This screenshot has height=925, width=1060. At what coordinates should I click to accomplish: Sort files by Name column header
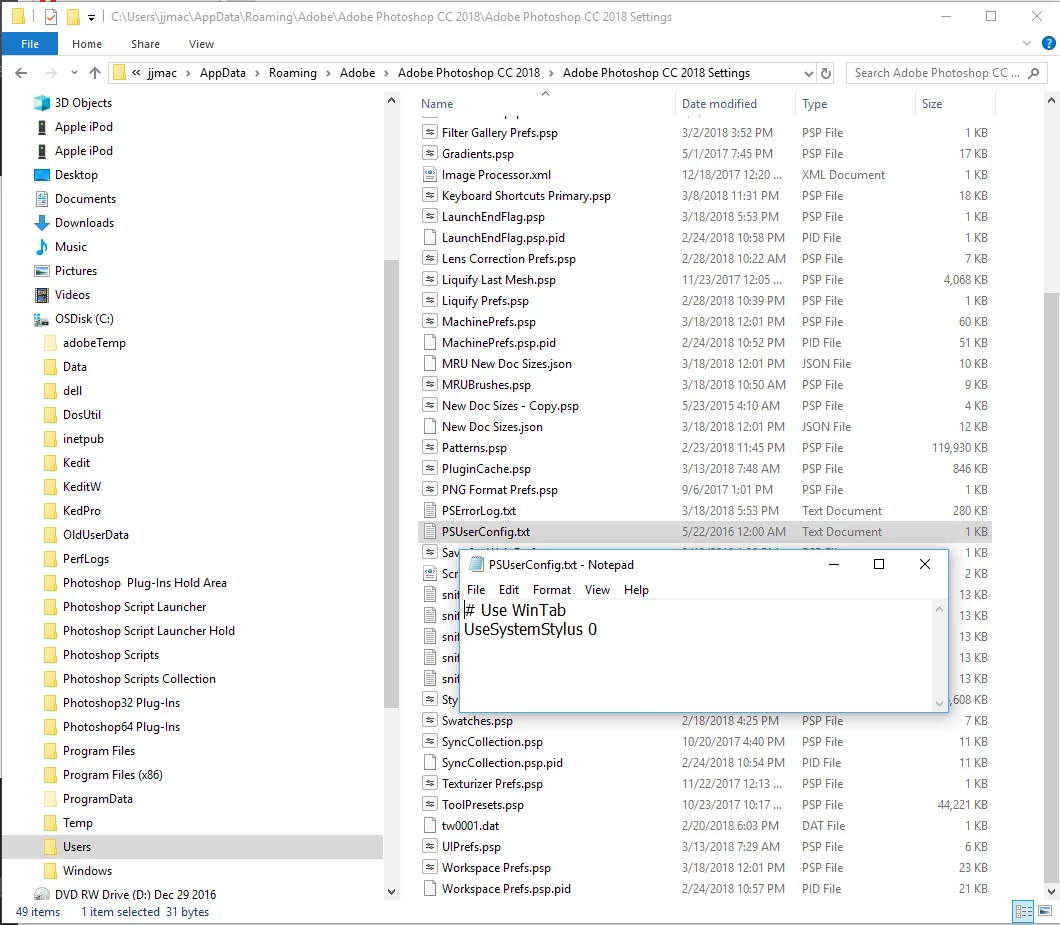(437, 103)
